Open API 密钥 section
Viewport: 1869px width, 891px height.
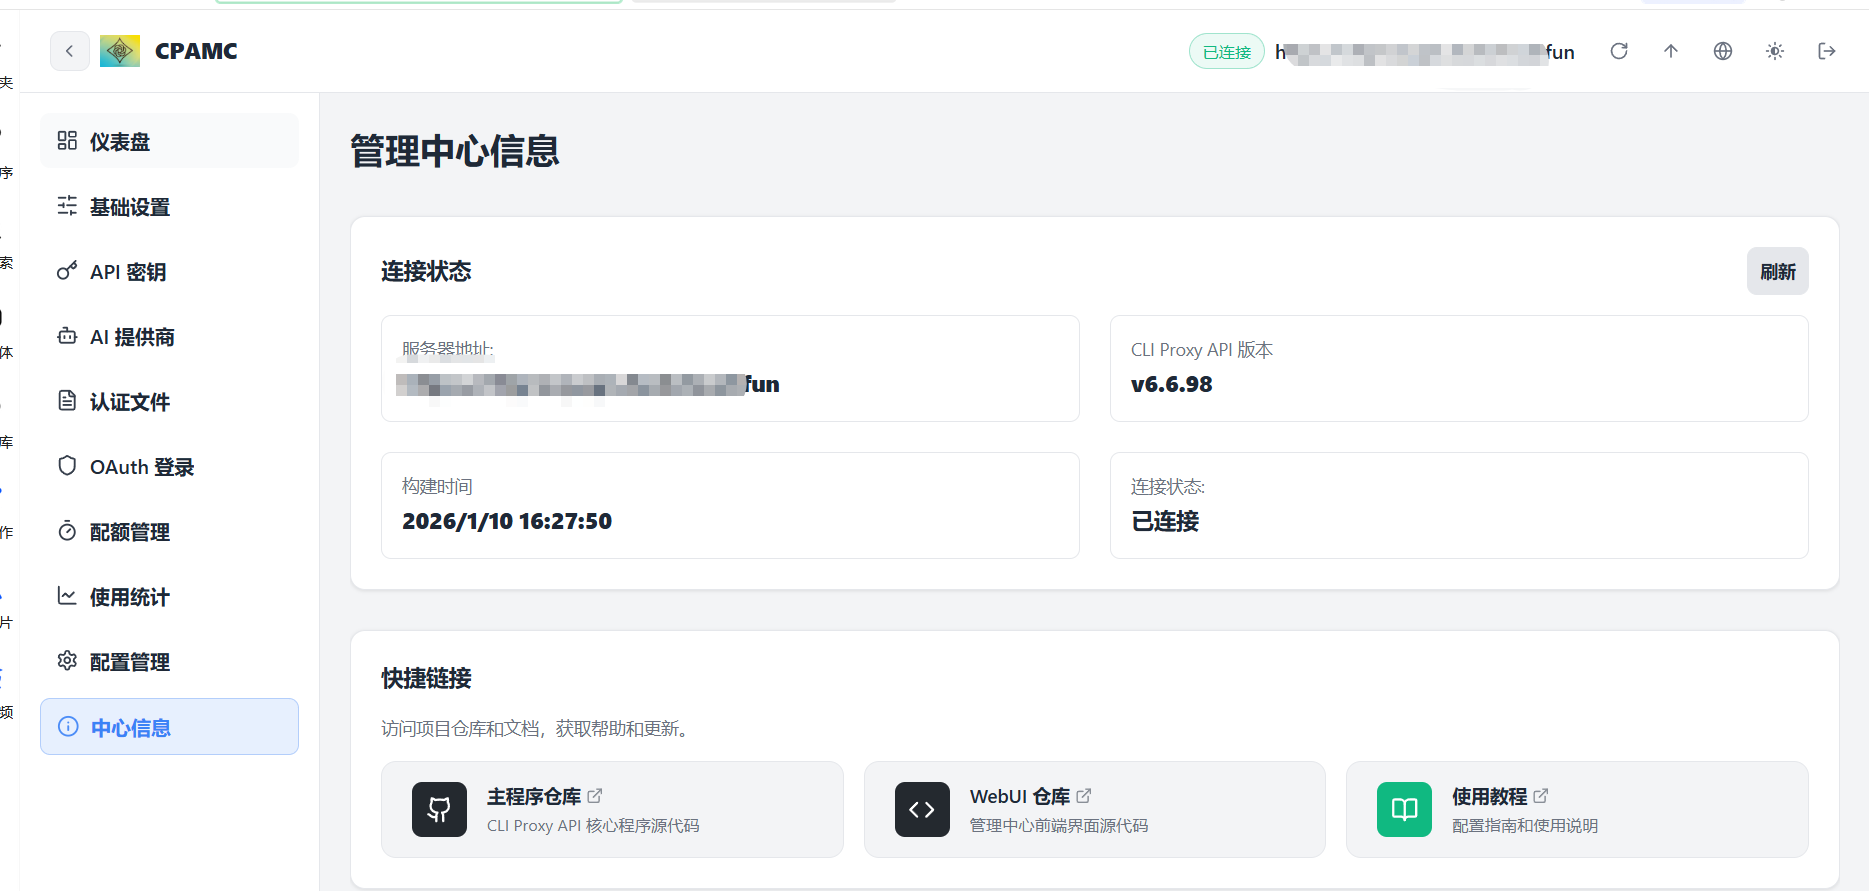169,271
